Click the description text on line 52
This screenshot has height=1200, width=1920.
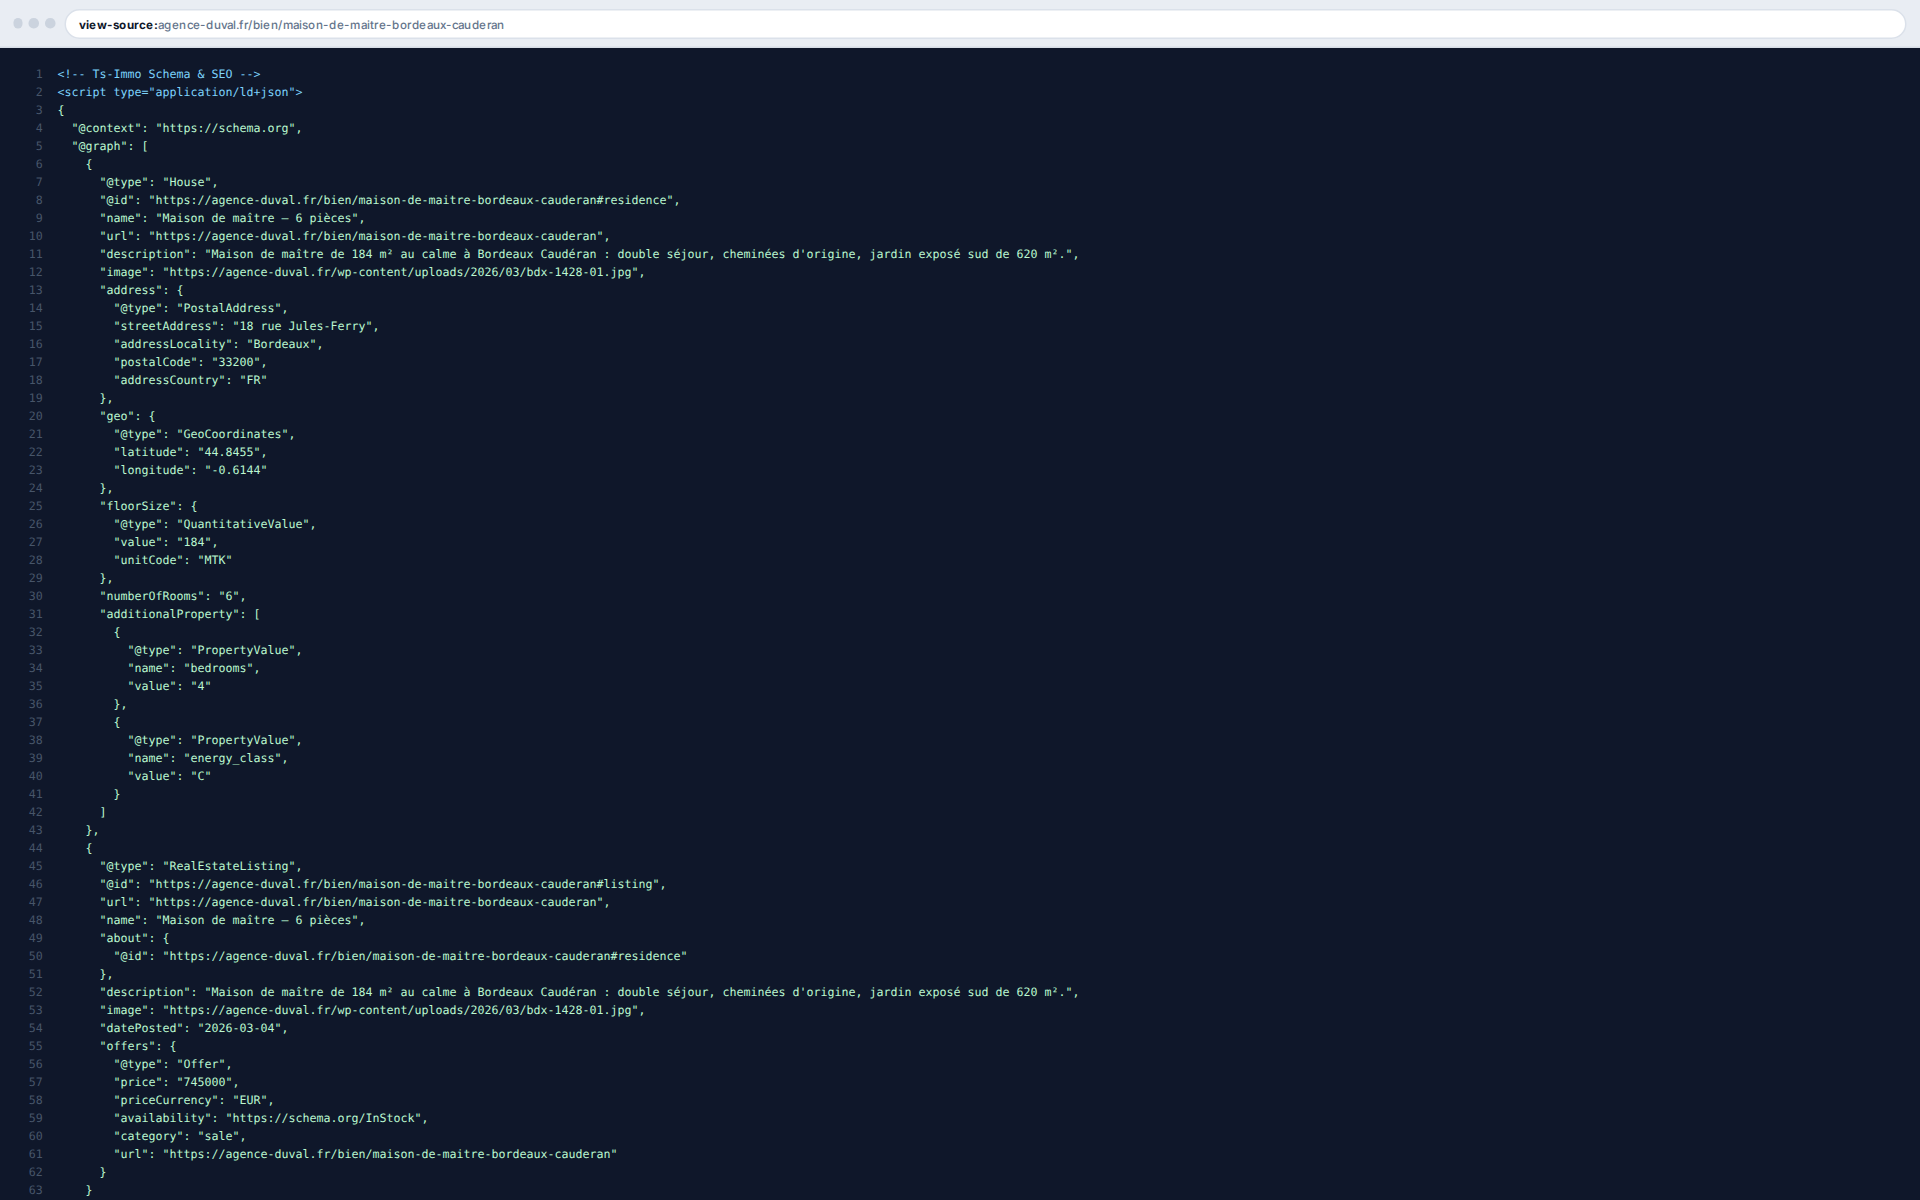[x=639, y=992]
